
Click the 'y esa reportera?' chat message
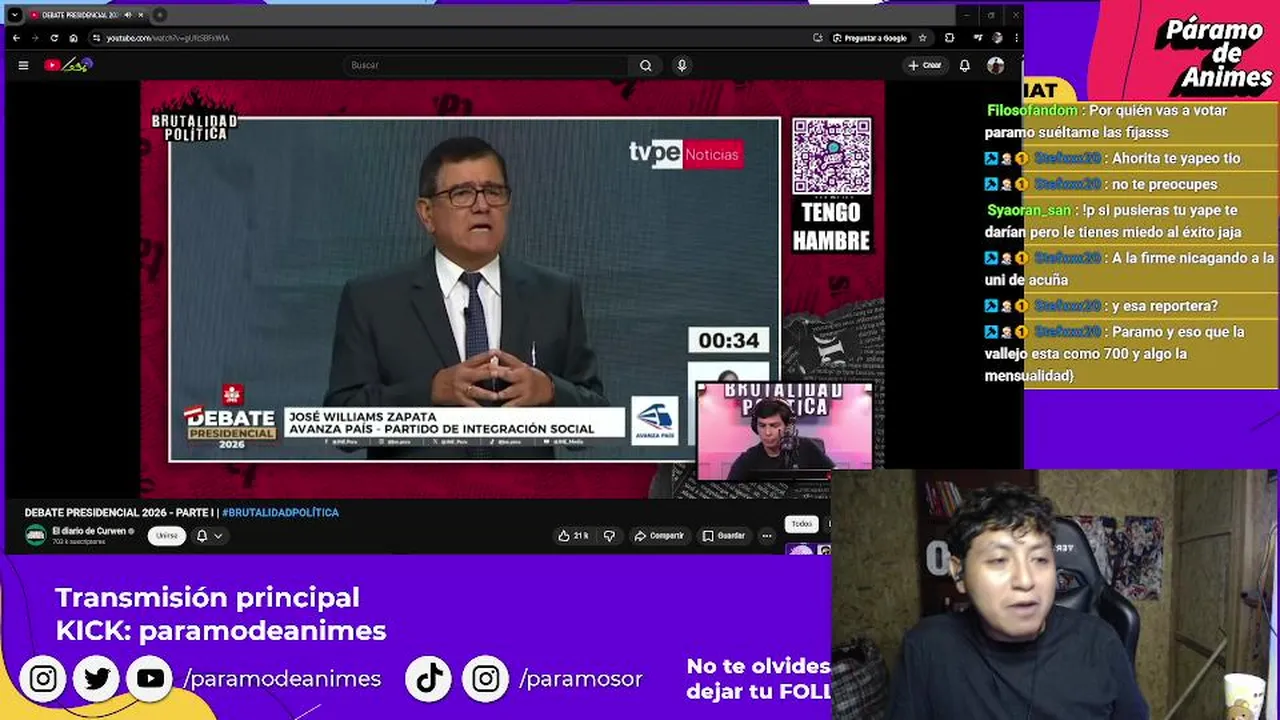pos(1165,306)
